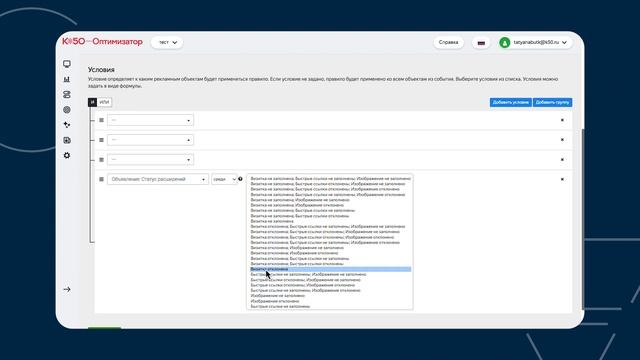Click Добавить условие button

pyautogui.click(x=511, y=102)
